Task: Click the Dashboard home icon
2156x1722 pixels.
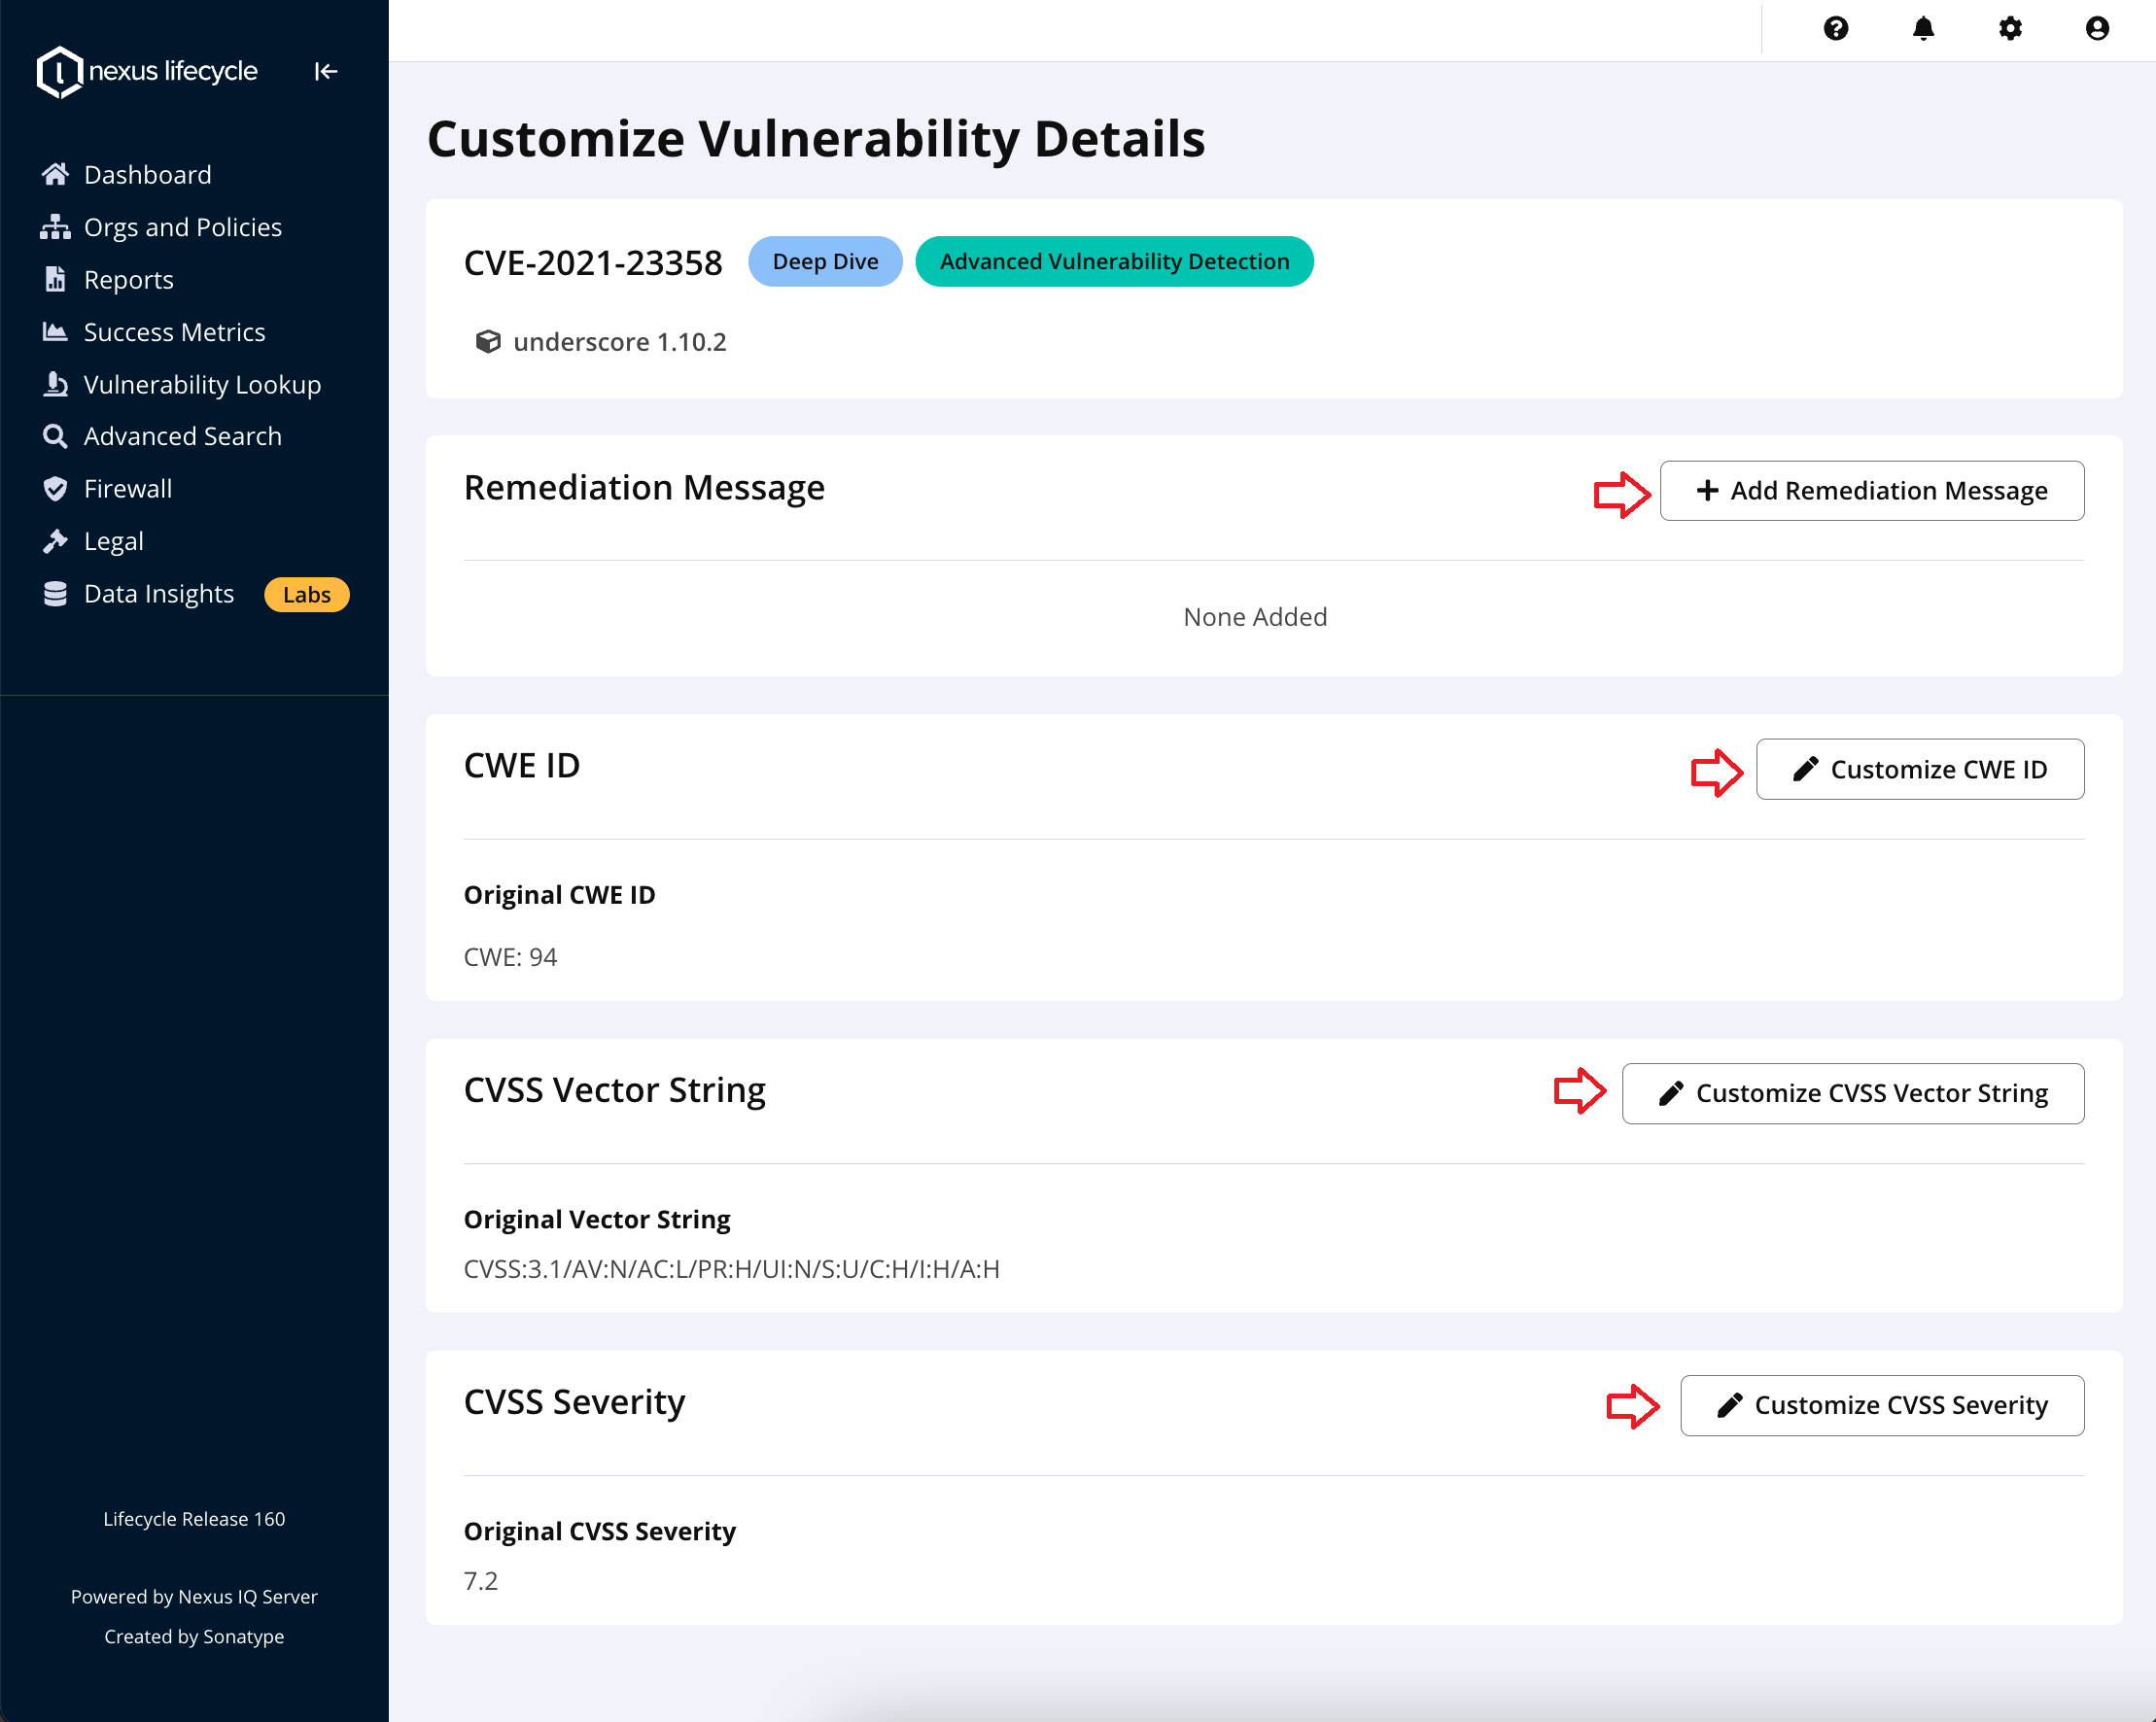Action: pos(55,174)
